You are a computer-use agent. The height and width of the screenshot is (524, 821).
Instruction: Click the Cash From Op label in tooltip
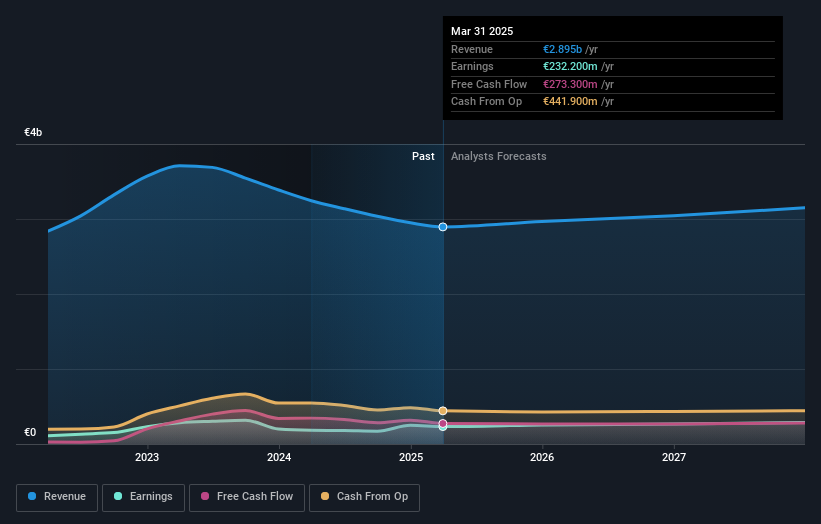pos(486,102)
